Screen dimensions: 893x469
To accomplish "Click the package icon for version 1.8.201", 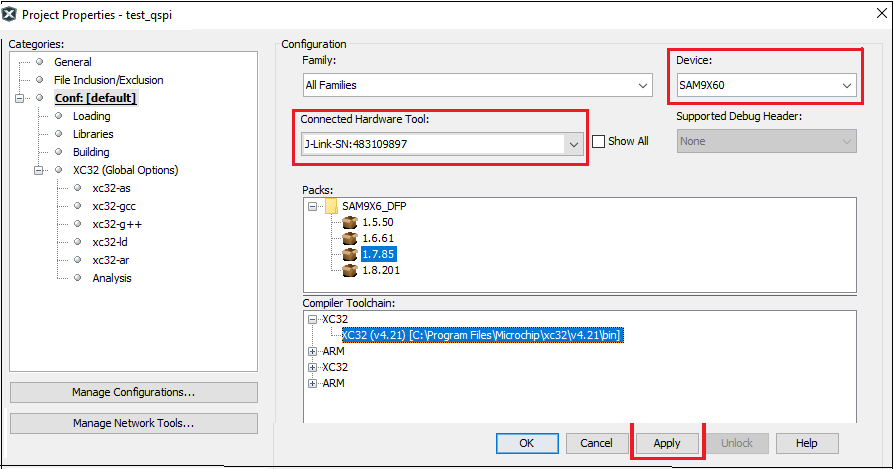I will (x=350, y=270).
